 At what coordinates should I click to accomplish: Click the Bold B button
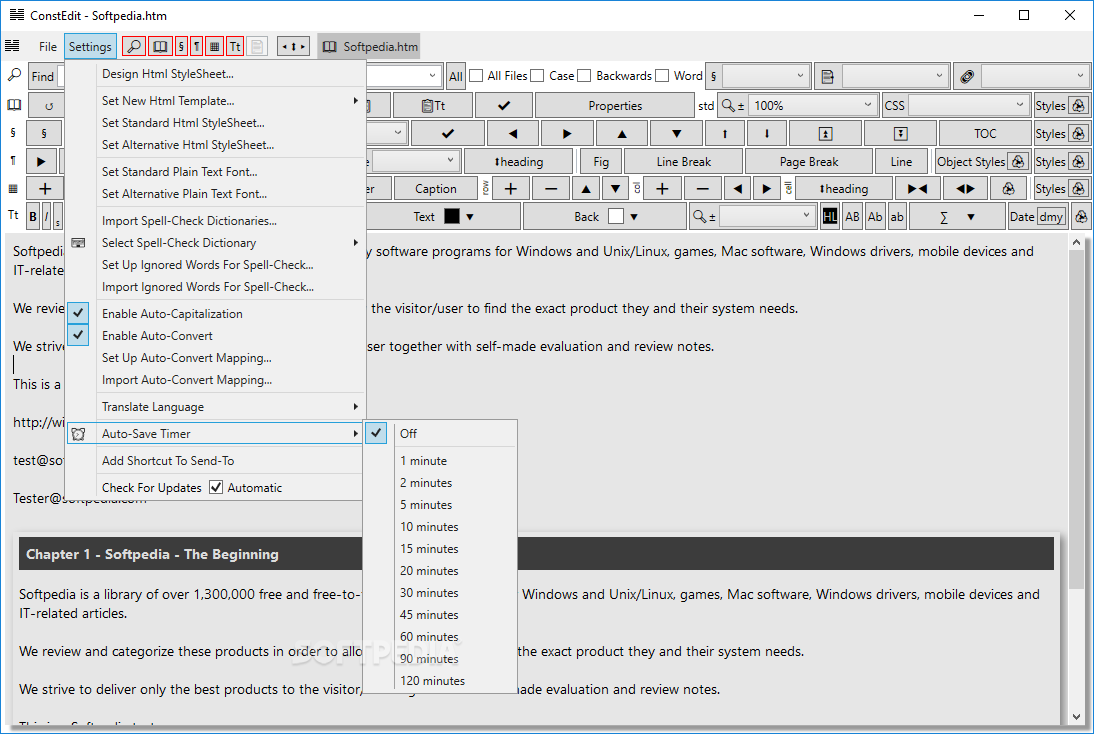[x=33, y=217]
